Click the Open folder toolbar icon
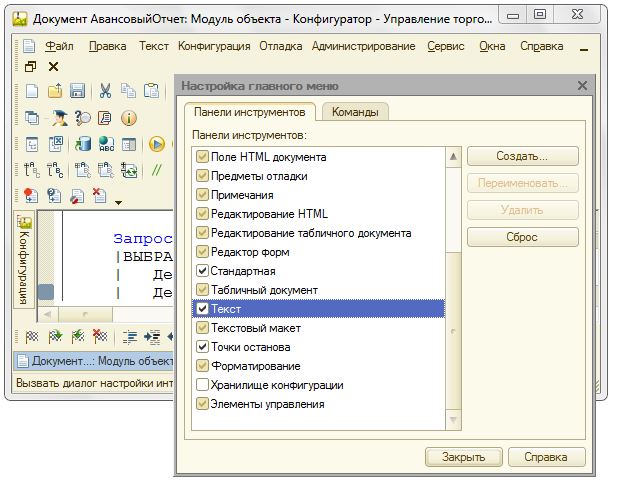Screen dimensions: 623x495 point(54,91)
